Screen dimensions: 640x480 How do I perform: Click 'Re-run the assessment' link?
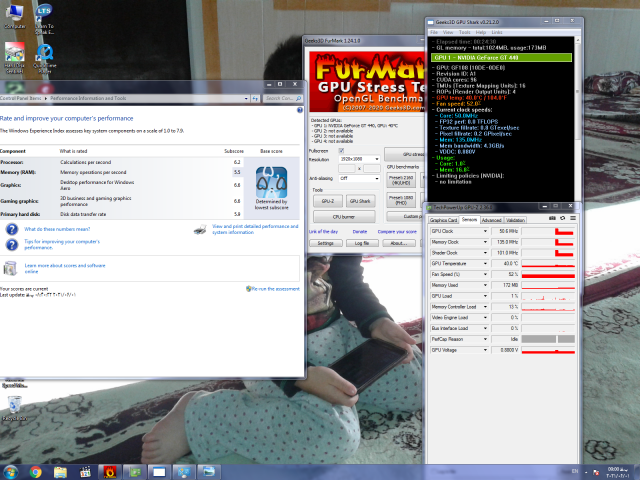(x=272, y=287)
